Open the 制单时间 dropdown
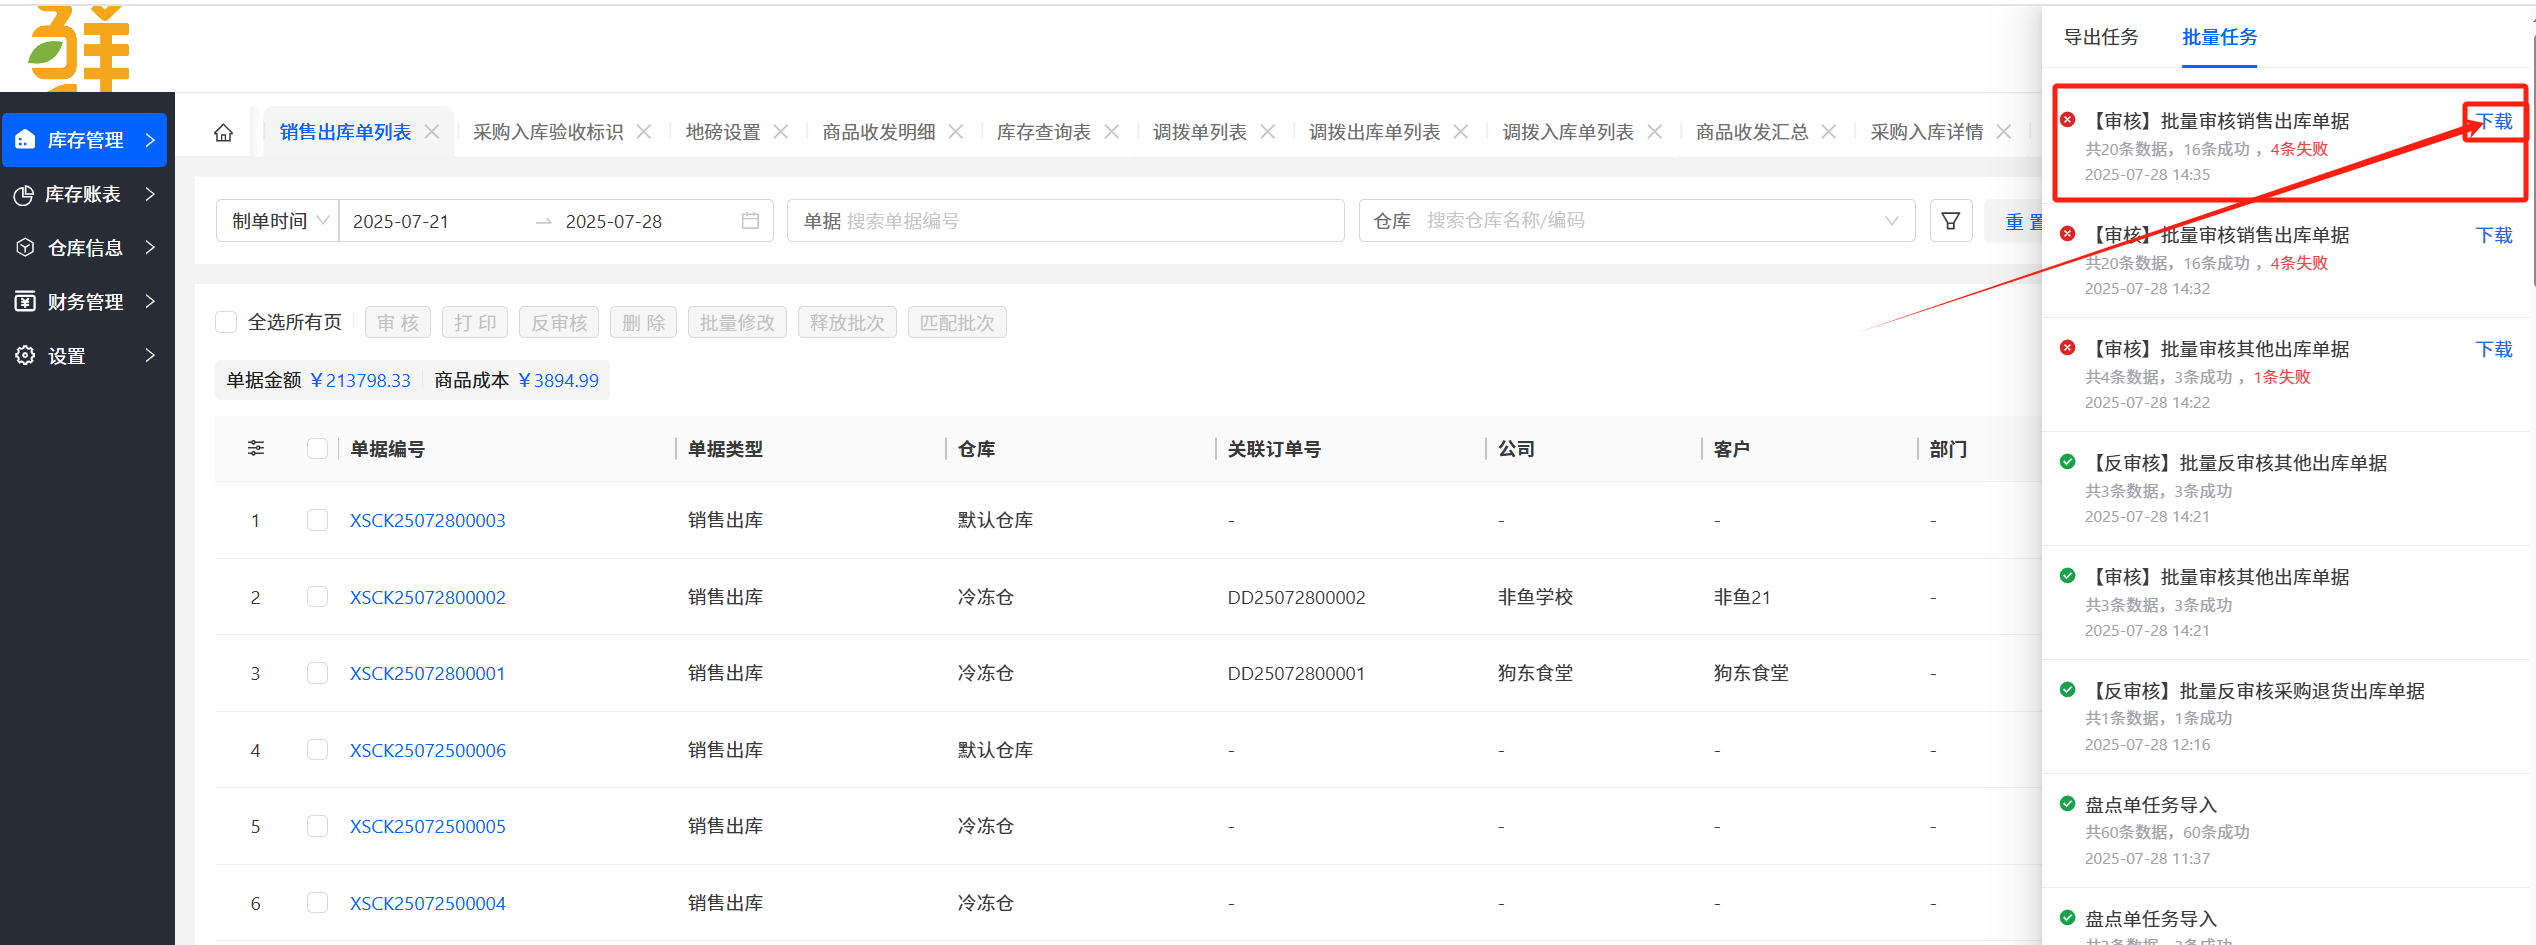Screen dimensions: 2536x945 click(278, 221)
